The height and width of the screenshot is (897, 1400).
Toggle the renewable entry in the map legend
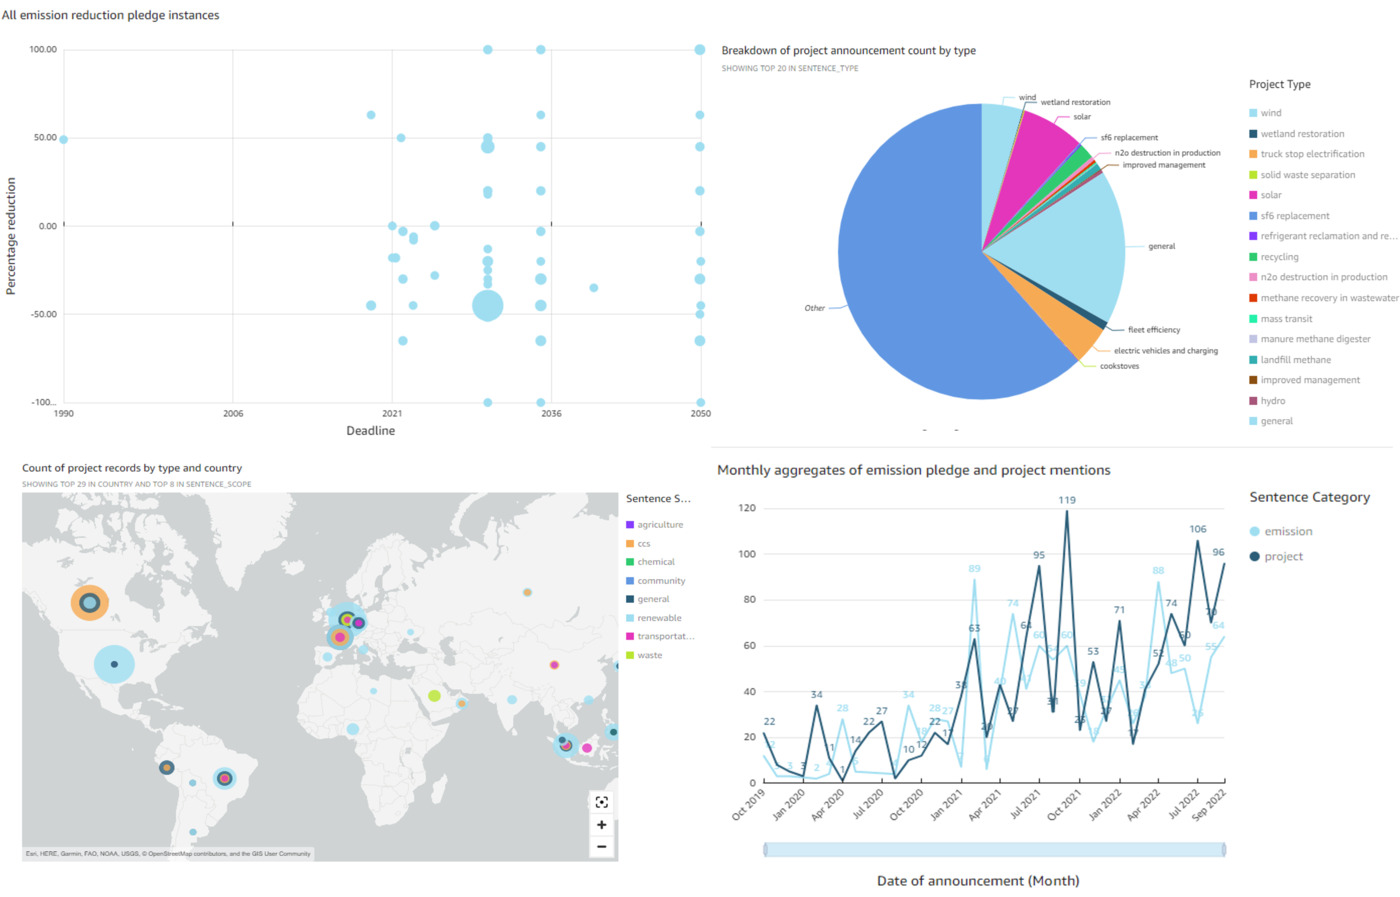click(x=659, y=618)
